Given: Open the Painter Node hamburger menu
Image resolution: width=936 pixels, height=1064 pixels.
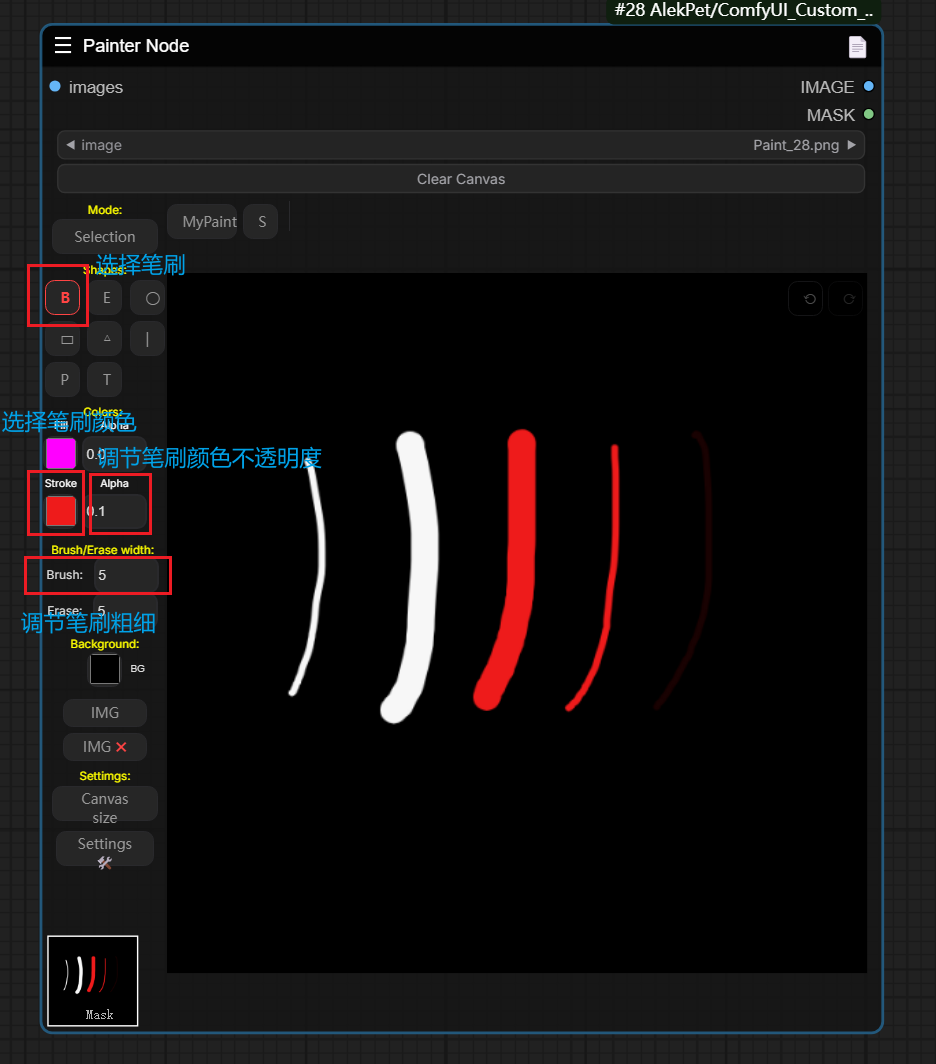Looking at the screenshot, I should coord(63,46).
